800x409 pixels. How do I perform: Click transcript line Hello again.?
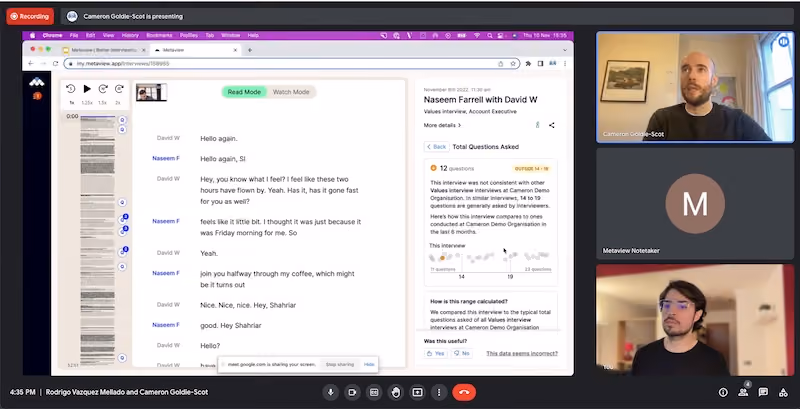point(219,138)
